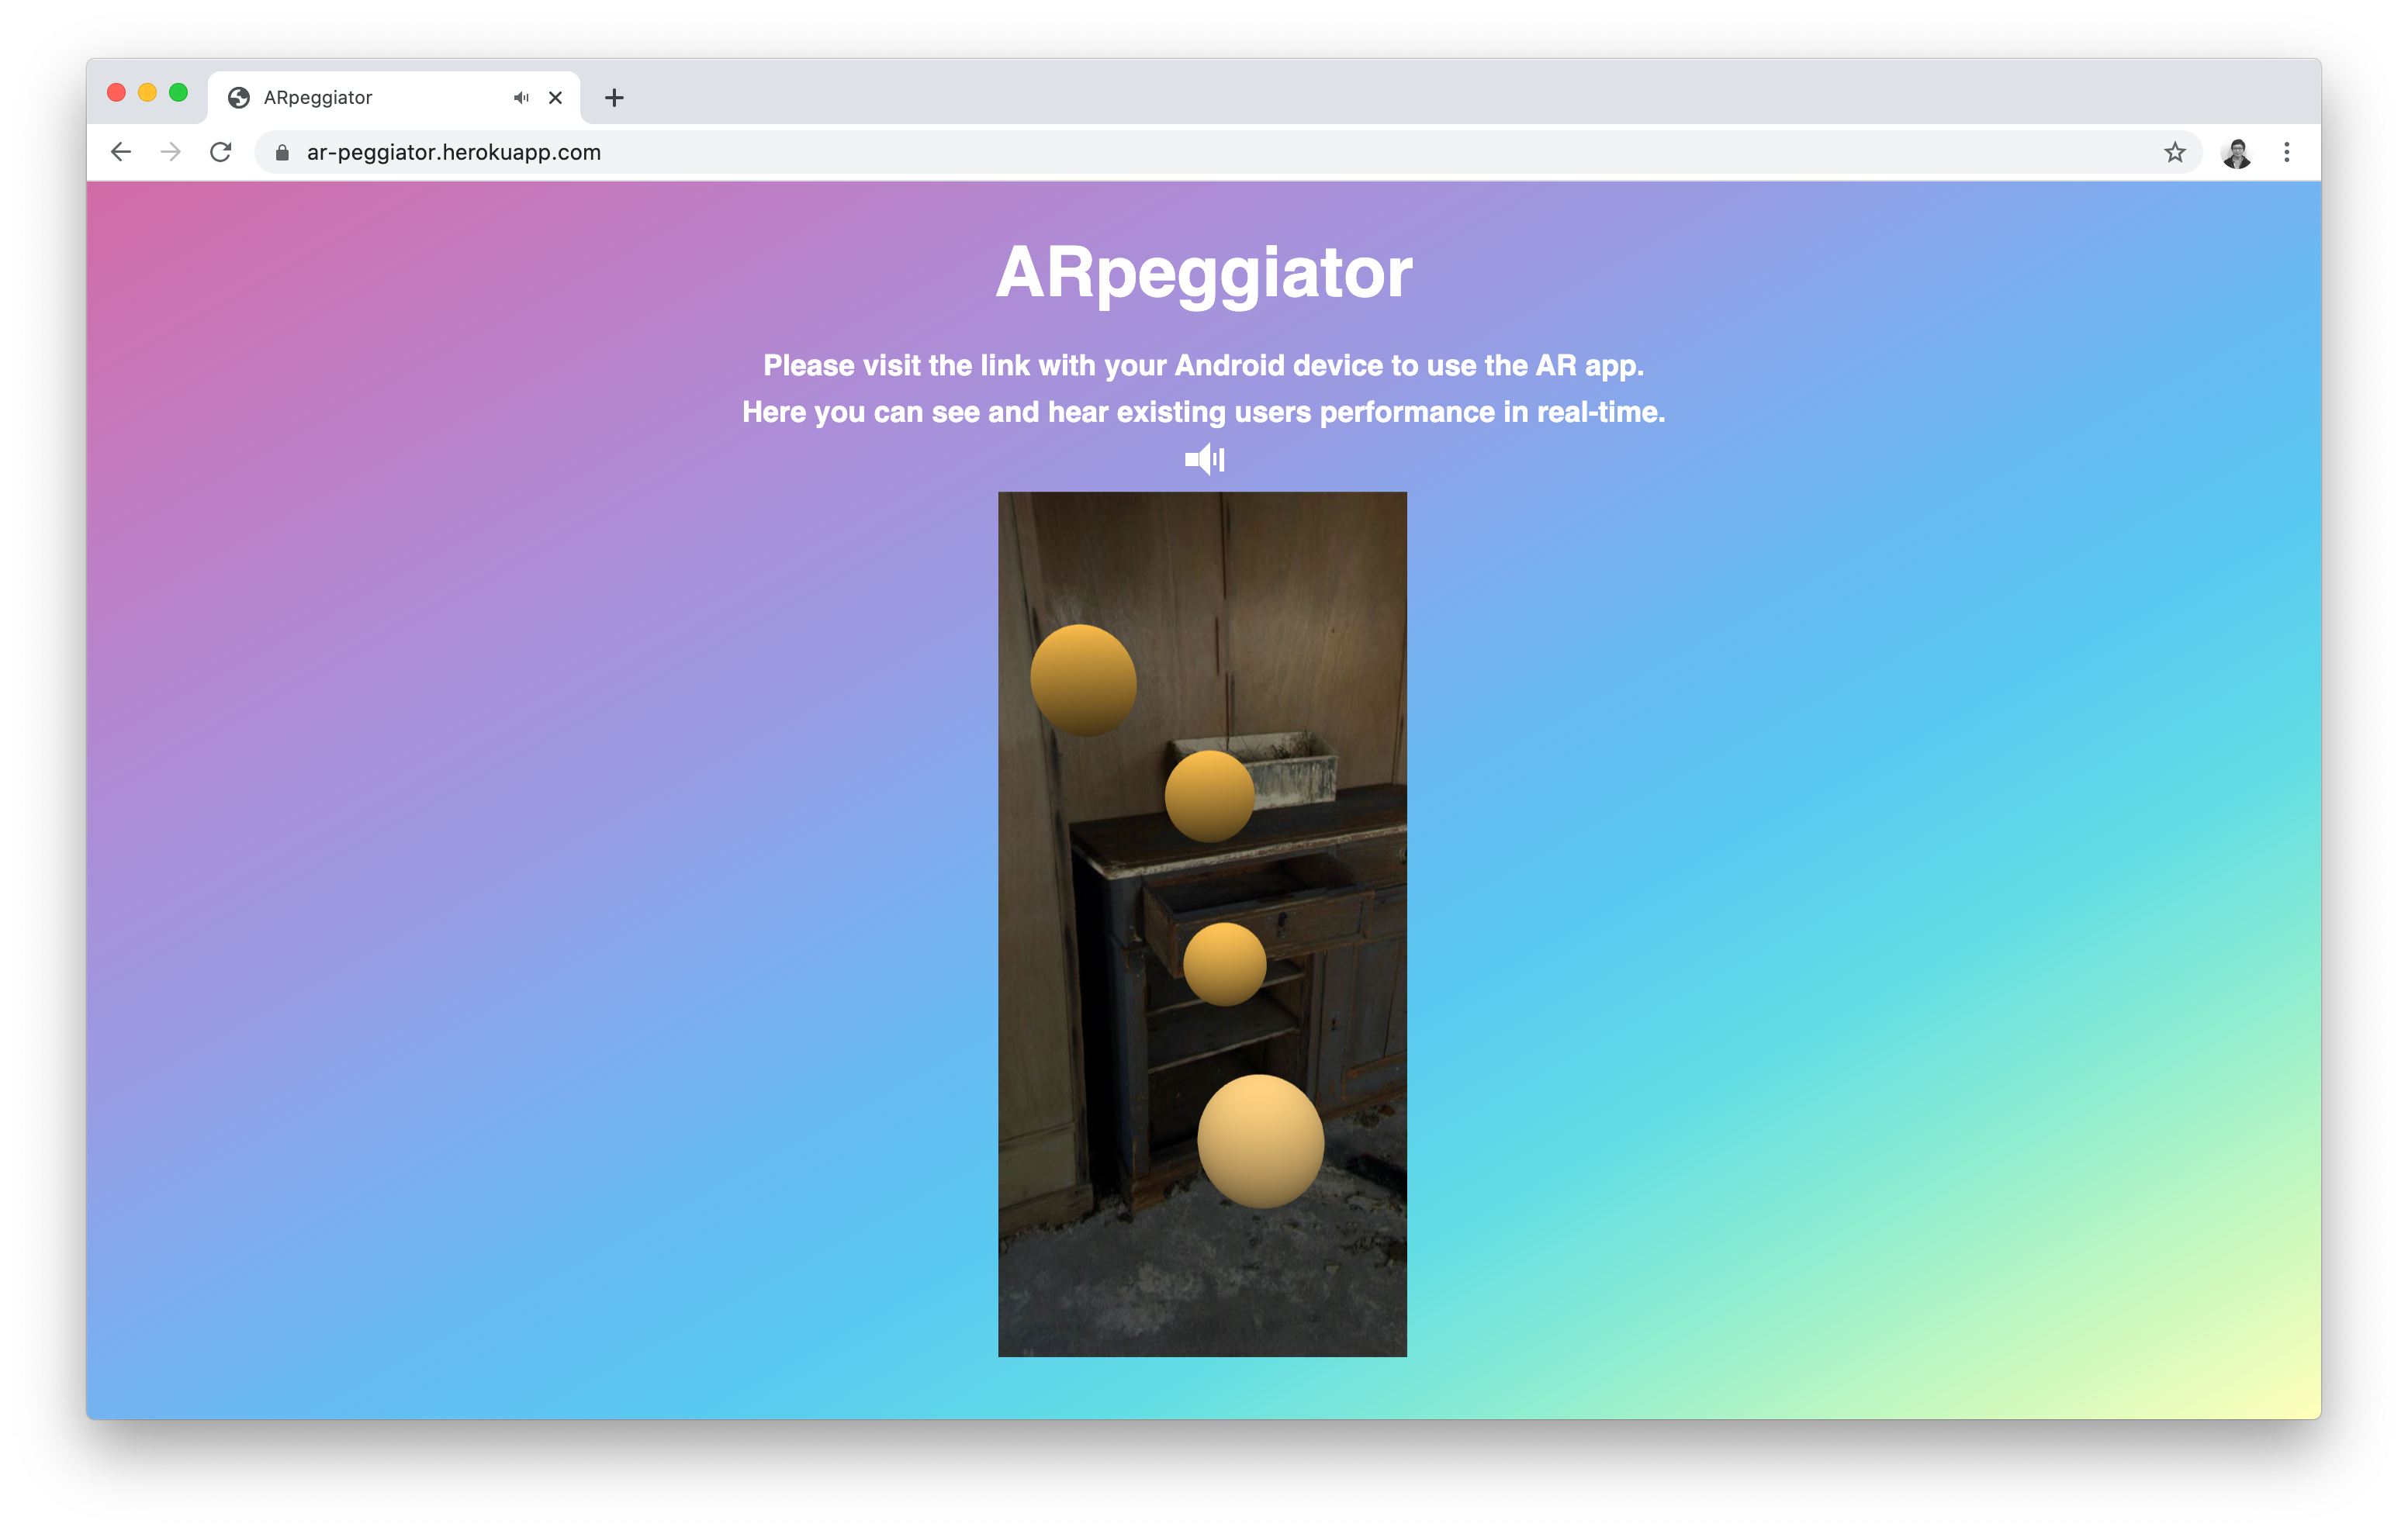Click the browser back arrow
This screenshot has height=1534, width=2408.
[121, 152]
